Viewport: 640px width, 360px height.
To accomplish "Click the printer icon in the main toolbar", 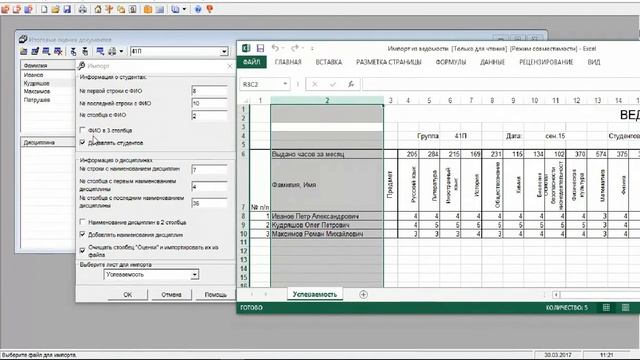I will (x=82, y=9).
